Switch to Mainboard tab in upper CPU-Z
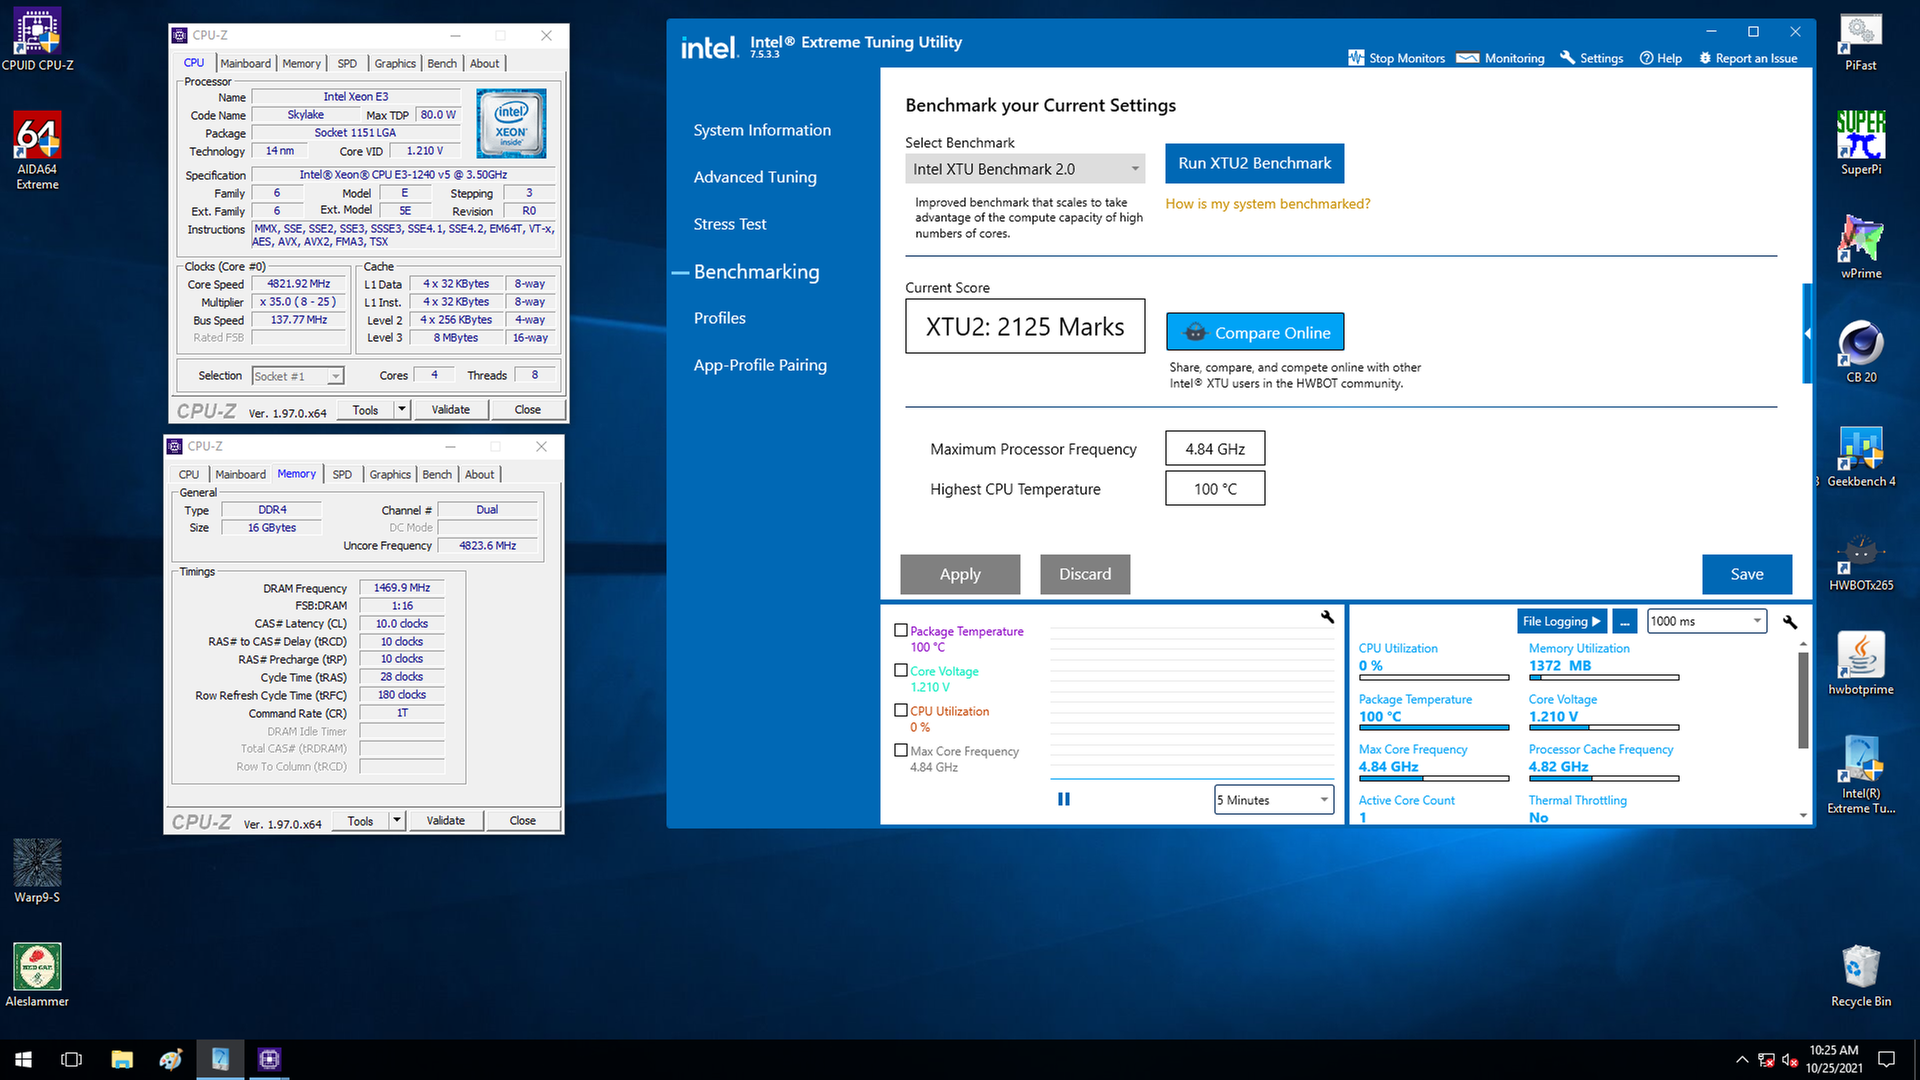The image size is (1920, 1080). pyautogui.click(x=245, y=63)
